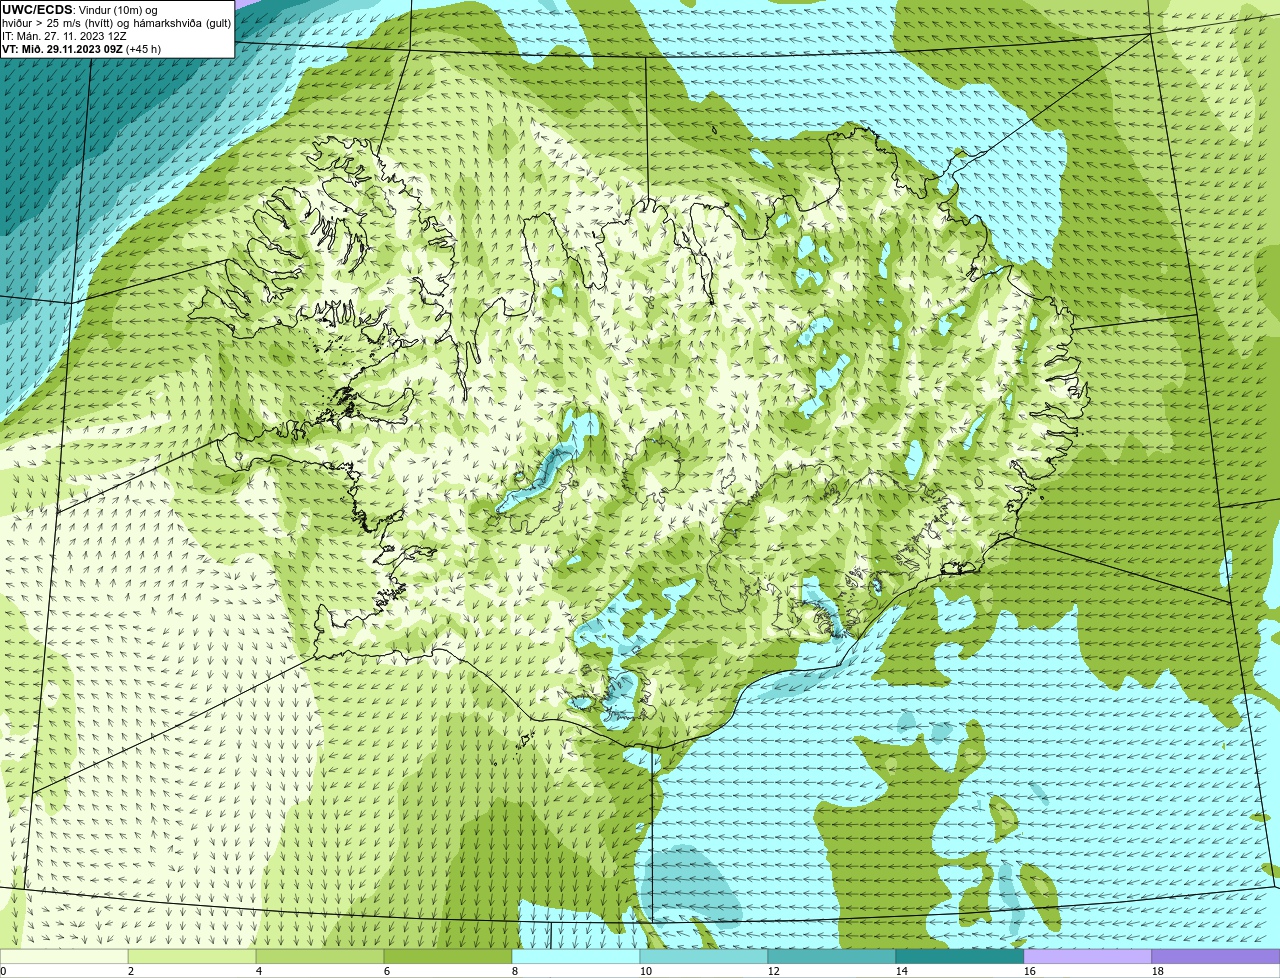Click the pale yellow 0–2 legend swatch
The height and width of the screenshot is (978, 1280).
pos(65,957)
